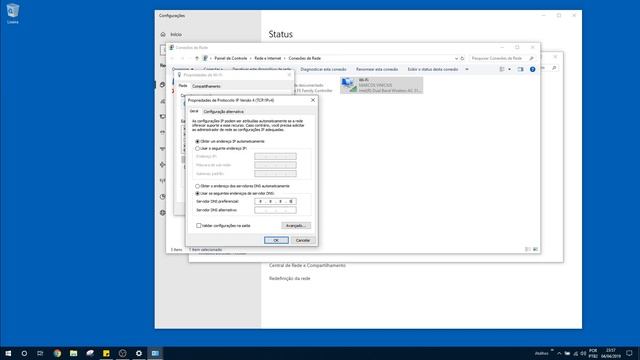Click 'Redefinição da rede' link in Settings
Viewport: 640px width, 360px height.
click(x=289, y=278)
